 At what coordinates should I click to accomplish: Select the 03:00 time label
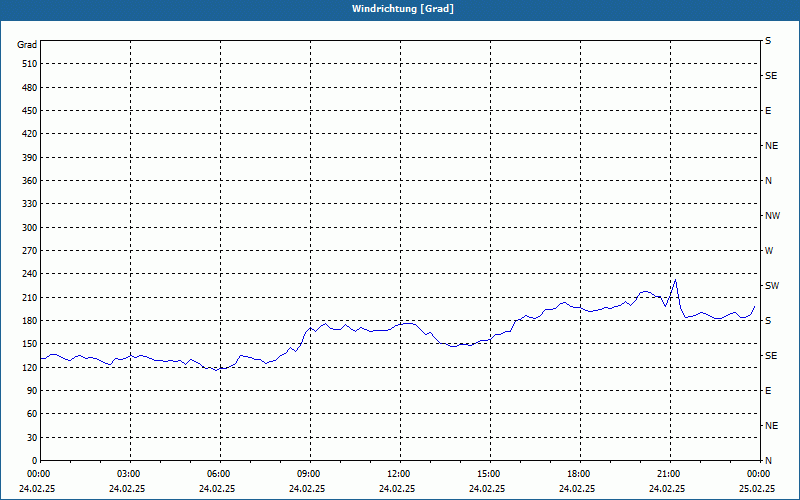pyautogui.click(x=130, y=474)
